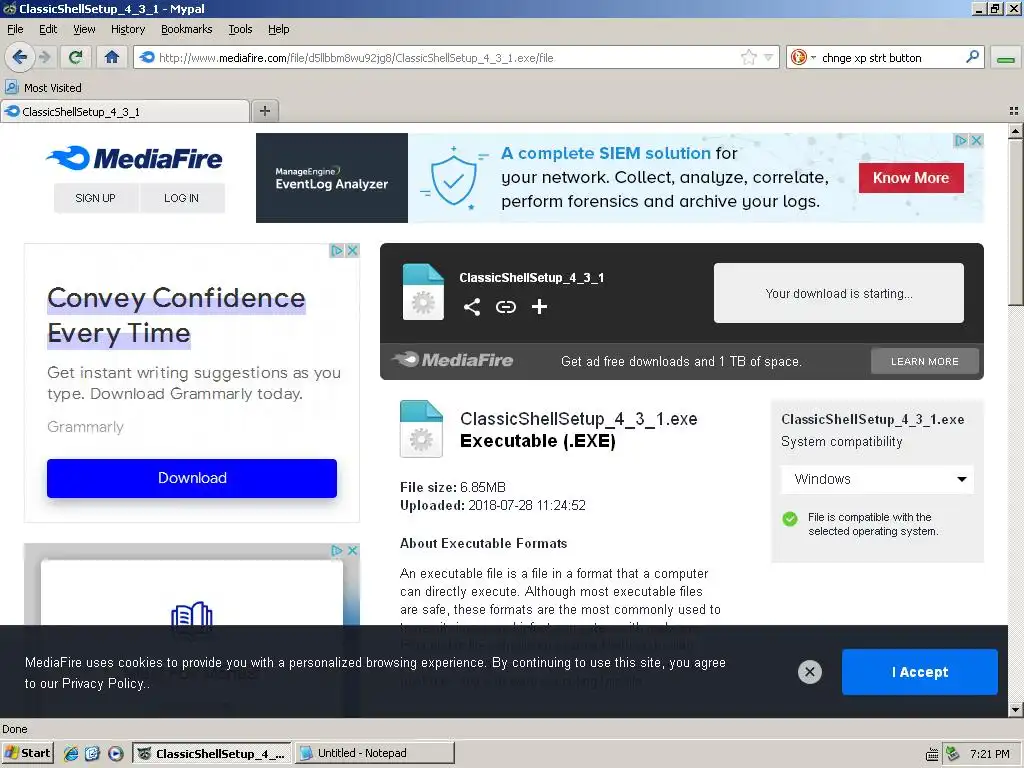Click the ClassicShellSetup_4_3_1.exe file type icon
1024x768 pixels.
point(421,428)
